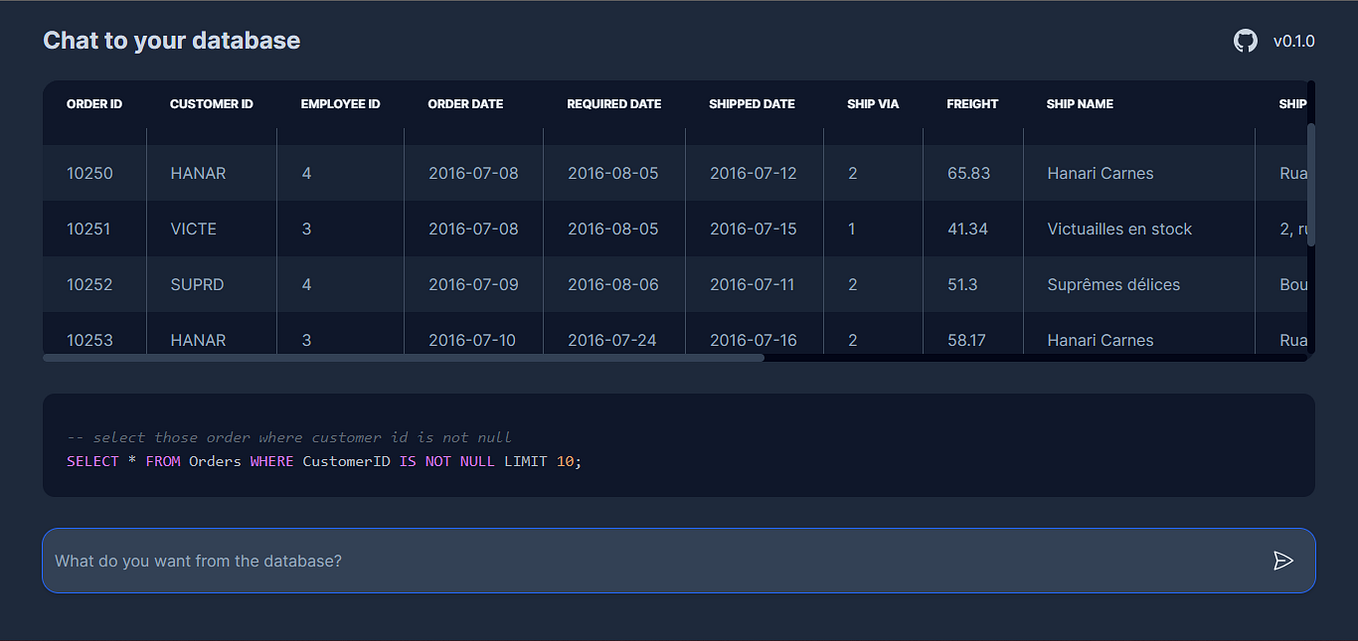Click the SHIPPED DATE column header
The width and height of the screenshot is (1358, 641).
pos(752,104)
